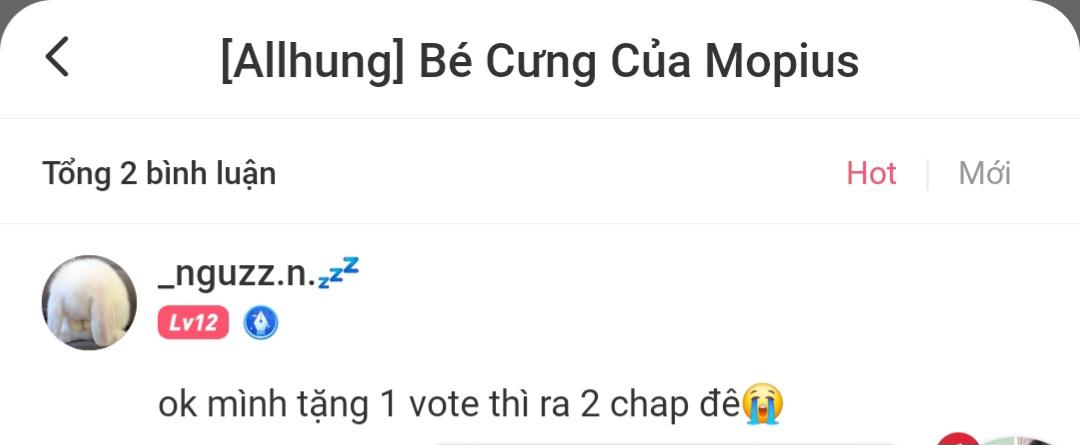Switch comment sorting to Hot

(871, 174)
